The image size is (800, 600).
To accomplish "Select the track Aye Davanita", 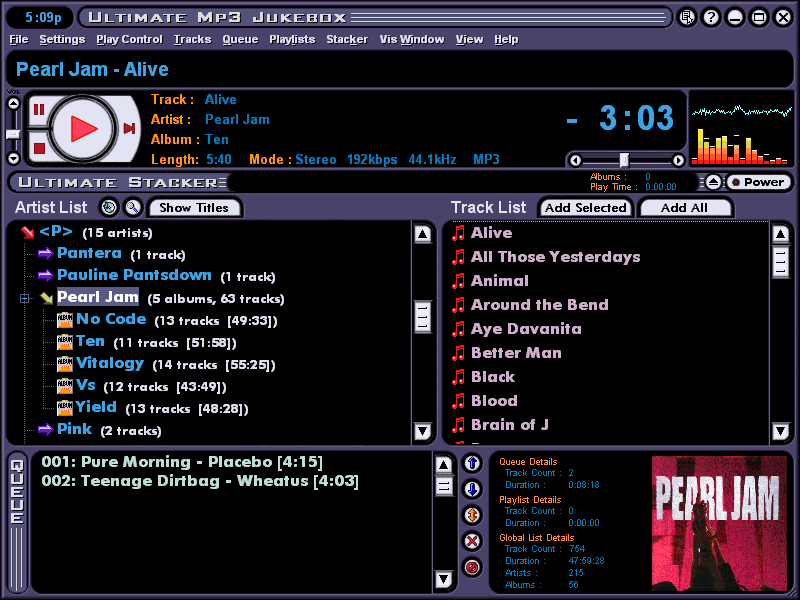I will (x=526, y=329).
